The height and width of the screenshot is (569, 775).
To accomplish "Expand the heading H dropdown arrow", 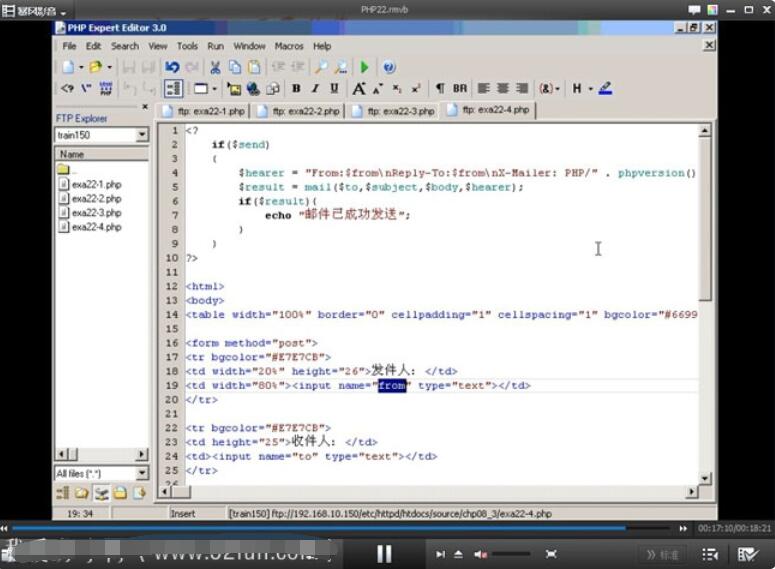I will (x=590, y=88).
